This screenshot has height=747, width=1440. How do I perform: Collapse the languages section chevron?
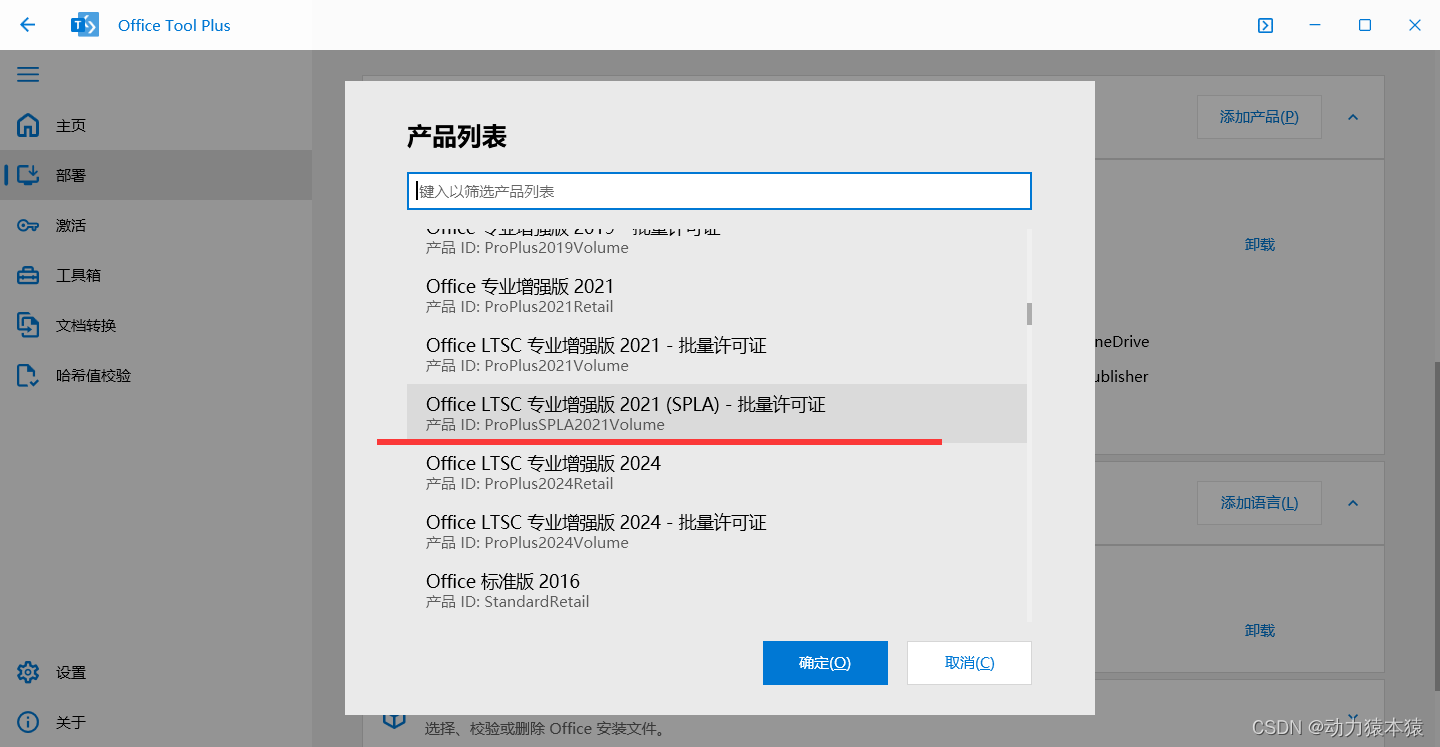1353,503
